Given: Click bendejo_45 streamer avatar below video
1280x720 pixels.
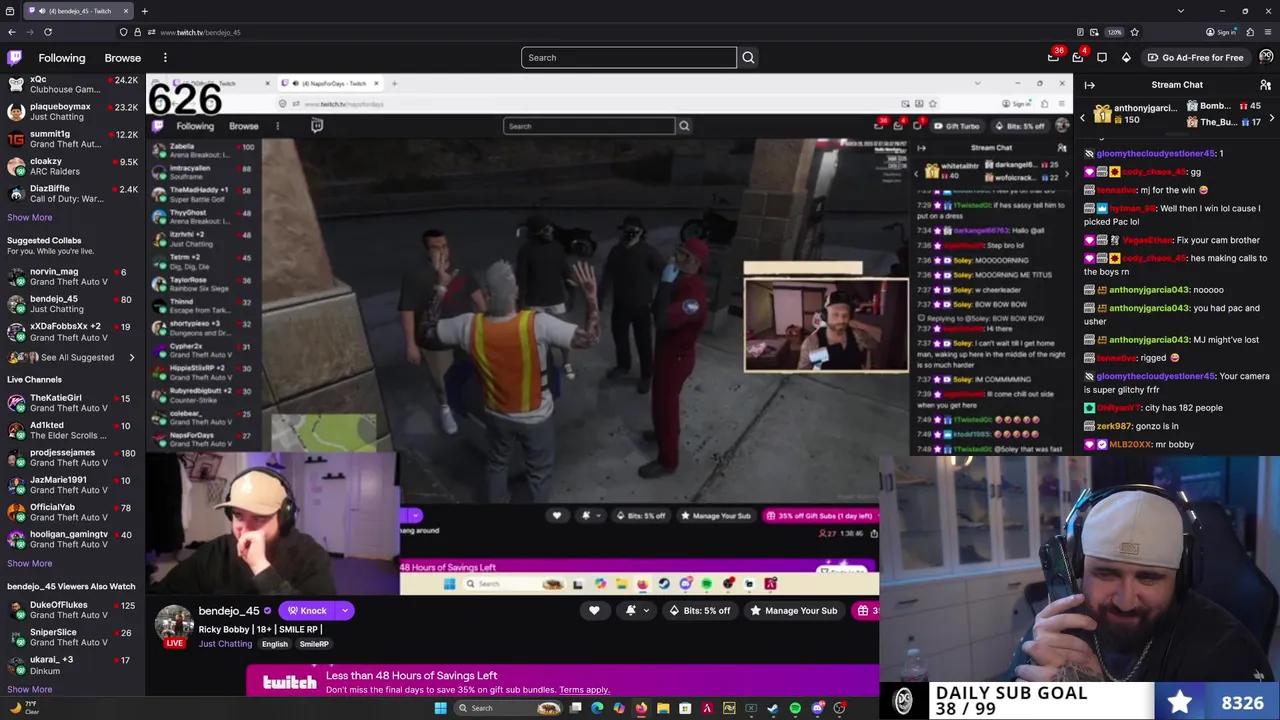Looking at the screenshot, I should click(174, 624).
